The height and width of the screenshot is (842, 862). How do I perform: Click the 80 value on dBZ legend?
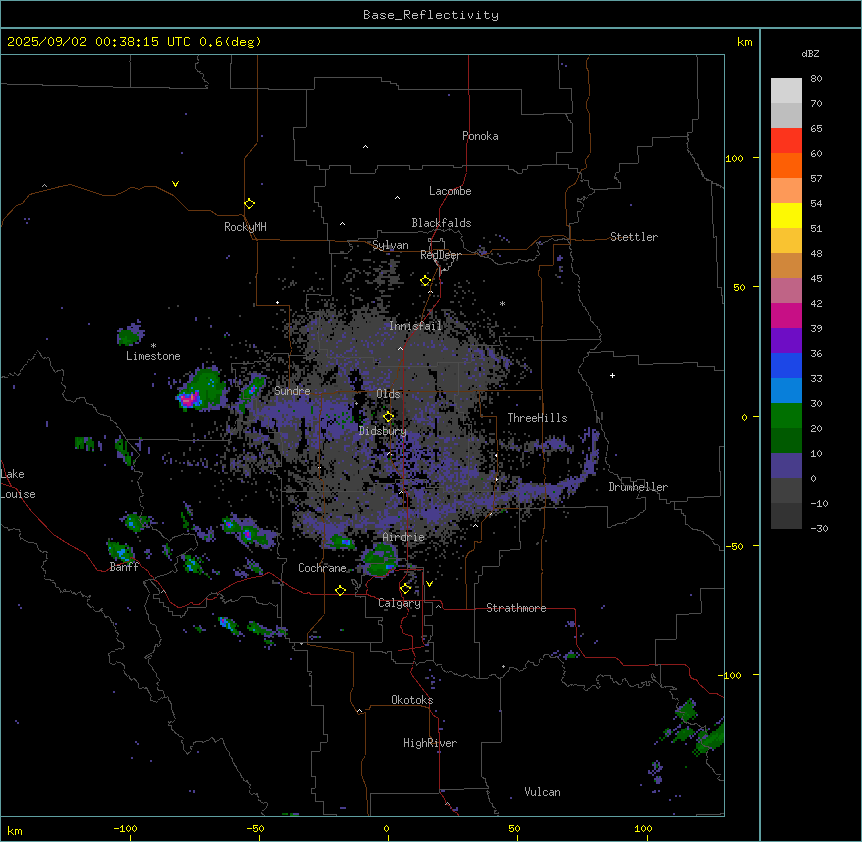816,79
